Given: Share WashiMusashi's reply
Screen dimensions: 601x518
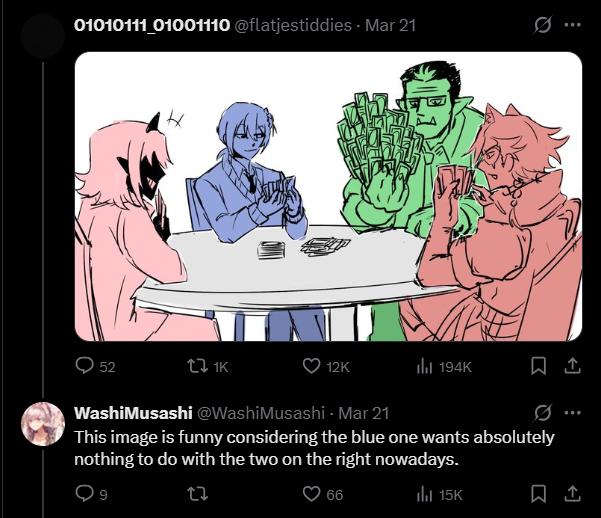Looking at the screenshot, I should [x=572, y=494].
